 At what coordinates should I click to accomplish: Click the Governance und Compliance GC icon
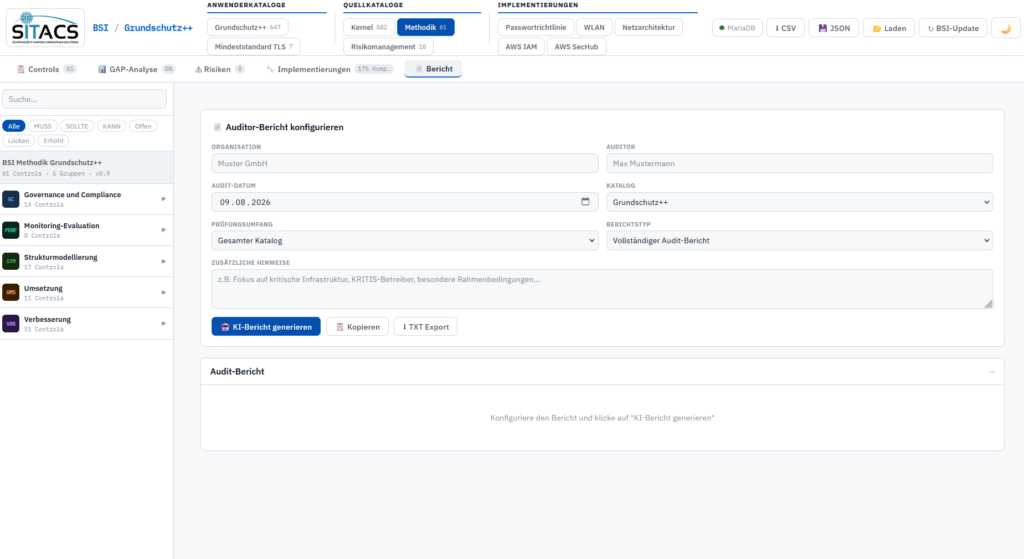[x=11, y=199]
